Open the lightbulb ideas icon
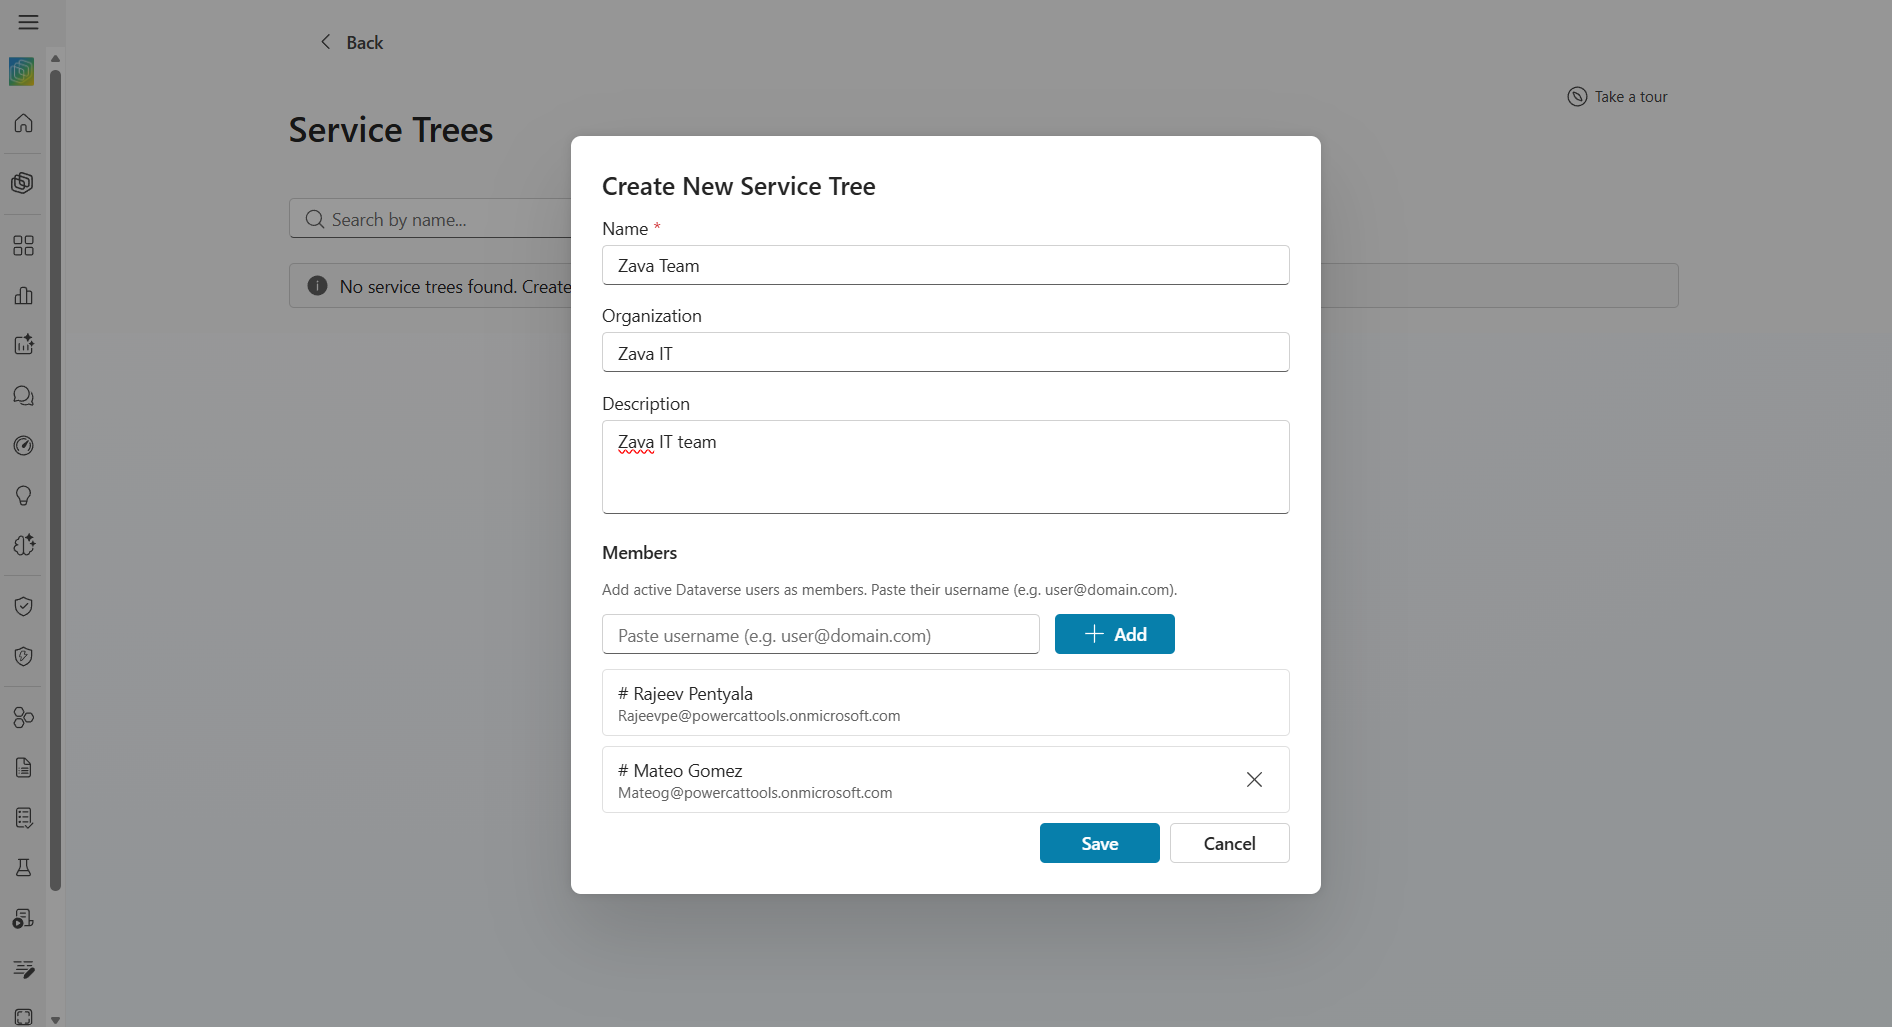The width and height of the screenshot is (1892, 1027). (23, 495)
